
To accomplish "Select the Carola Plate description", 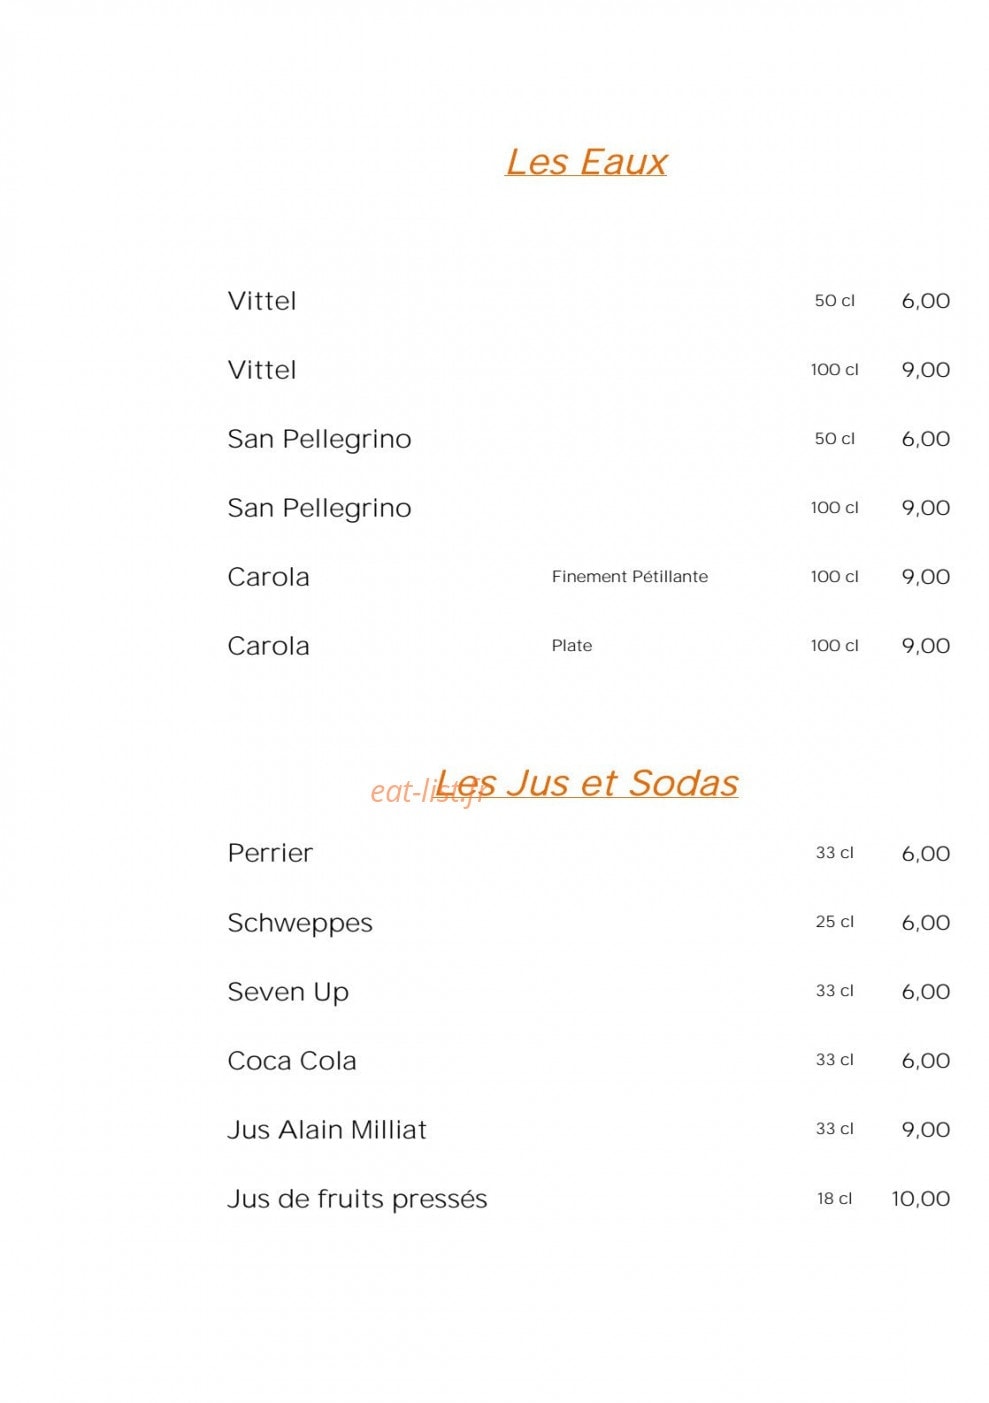I will tap(572, 646).
